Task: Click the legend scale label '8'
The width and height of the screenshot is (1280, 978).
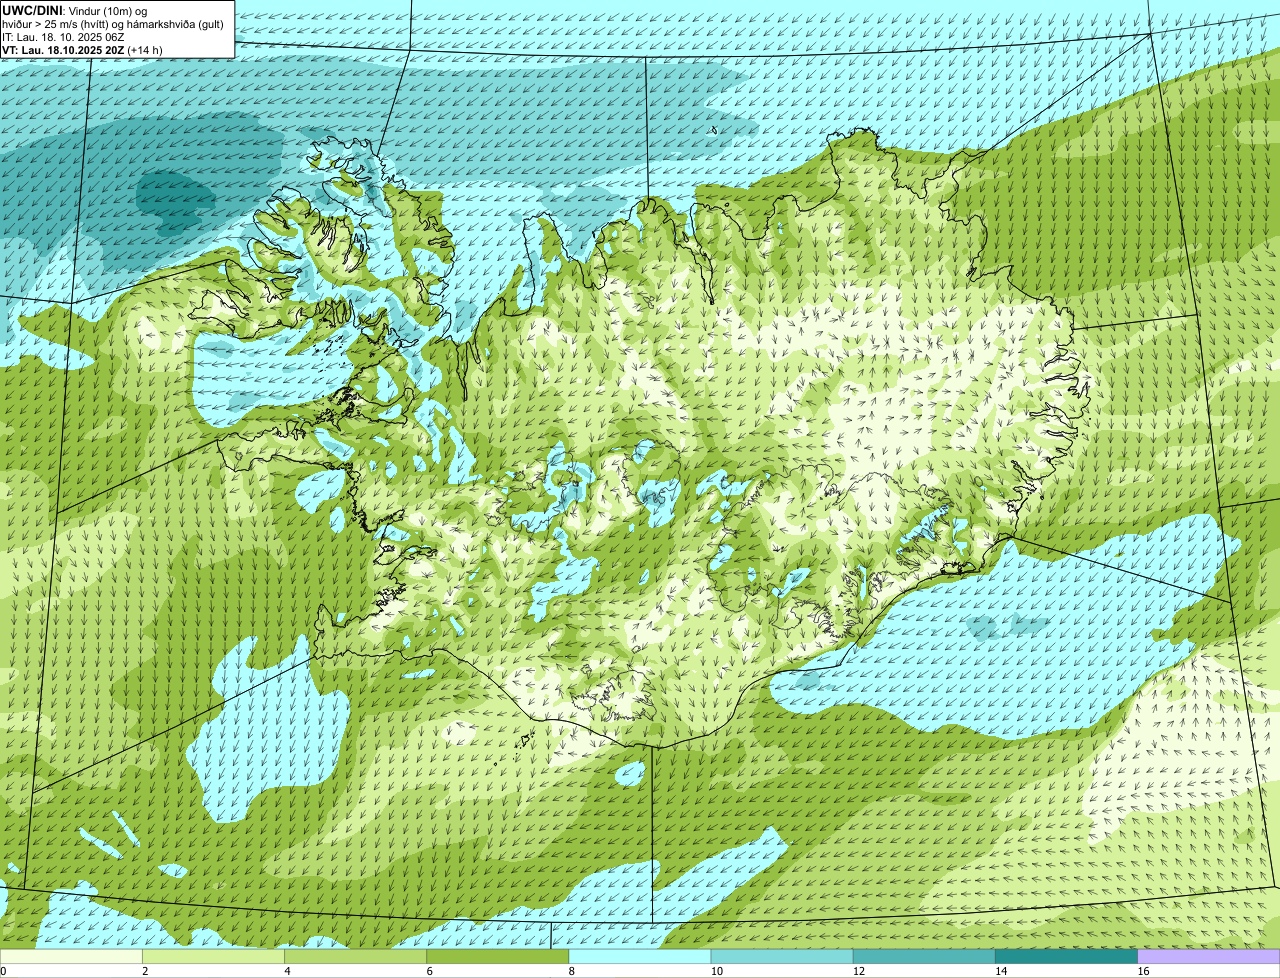Action: pyautogui.click(x=571, y=971)
